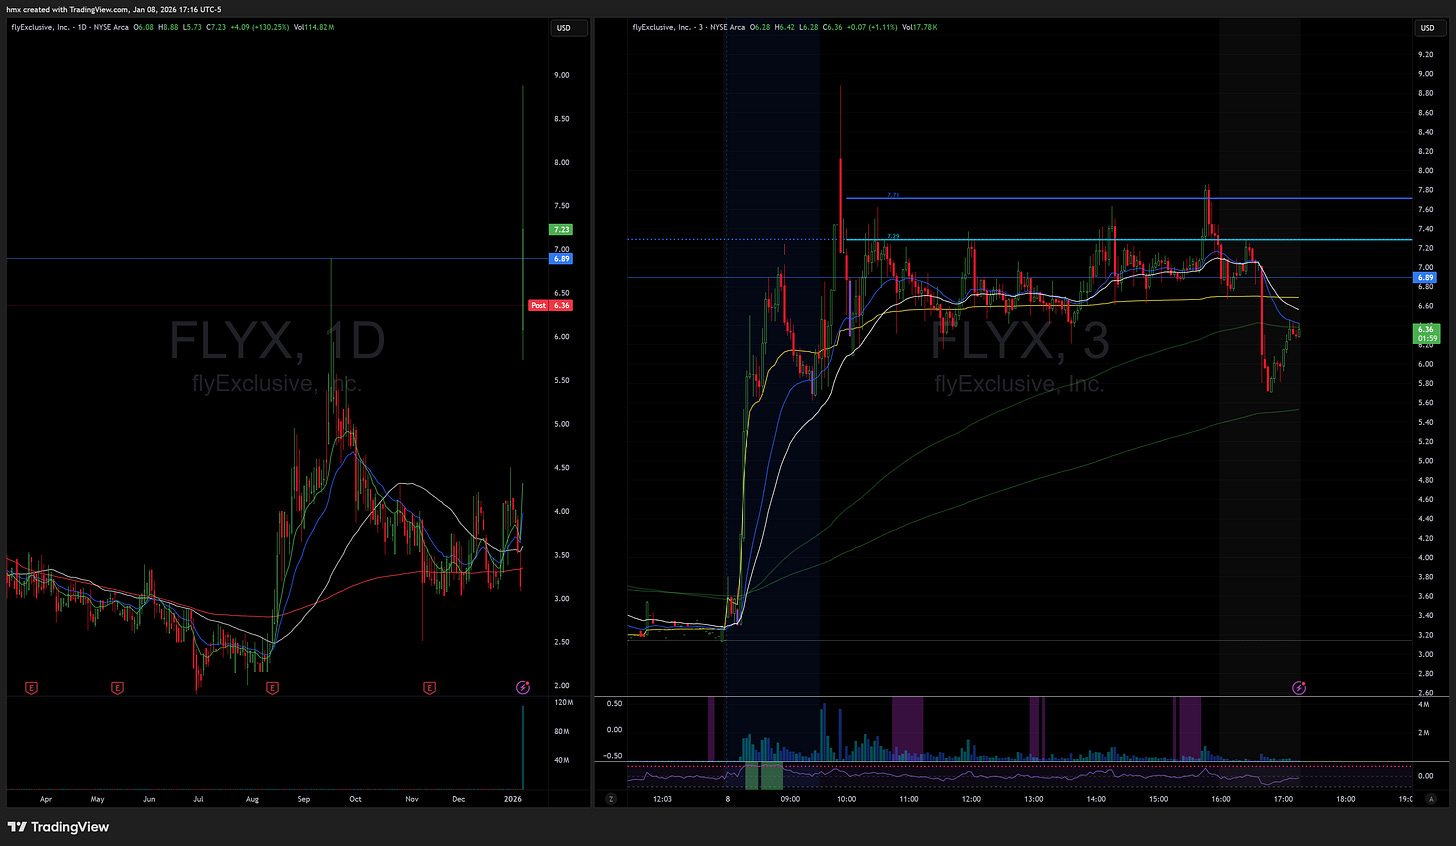This screenshot has width=1456, height=846.
Task: Click the pink lightning event icon on 3-minute chart
Action: (1298, 688)
